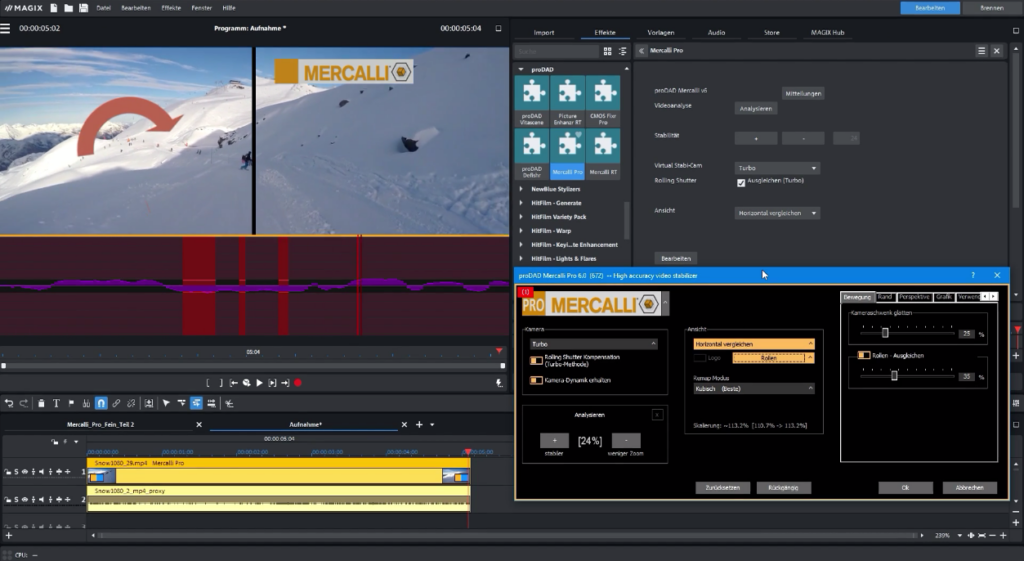Adjust the Kameraschwenk glätten slider
Image resolution: width=1024 pixels, height=561 pixels.
tap(885, 333)
